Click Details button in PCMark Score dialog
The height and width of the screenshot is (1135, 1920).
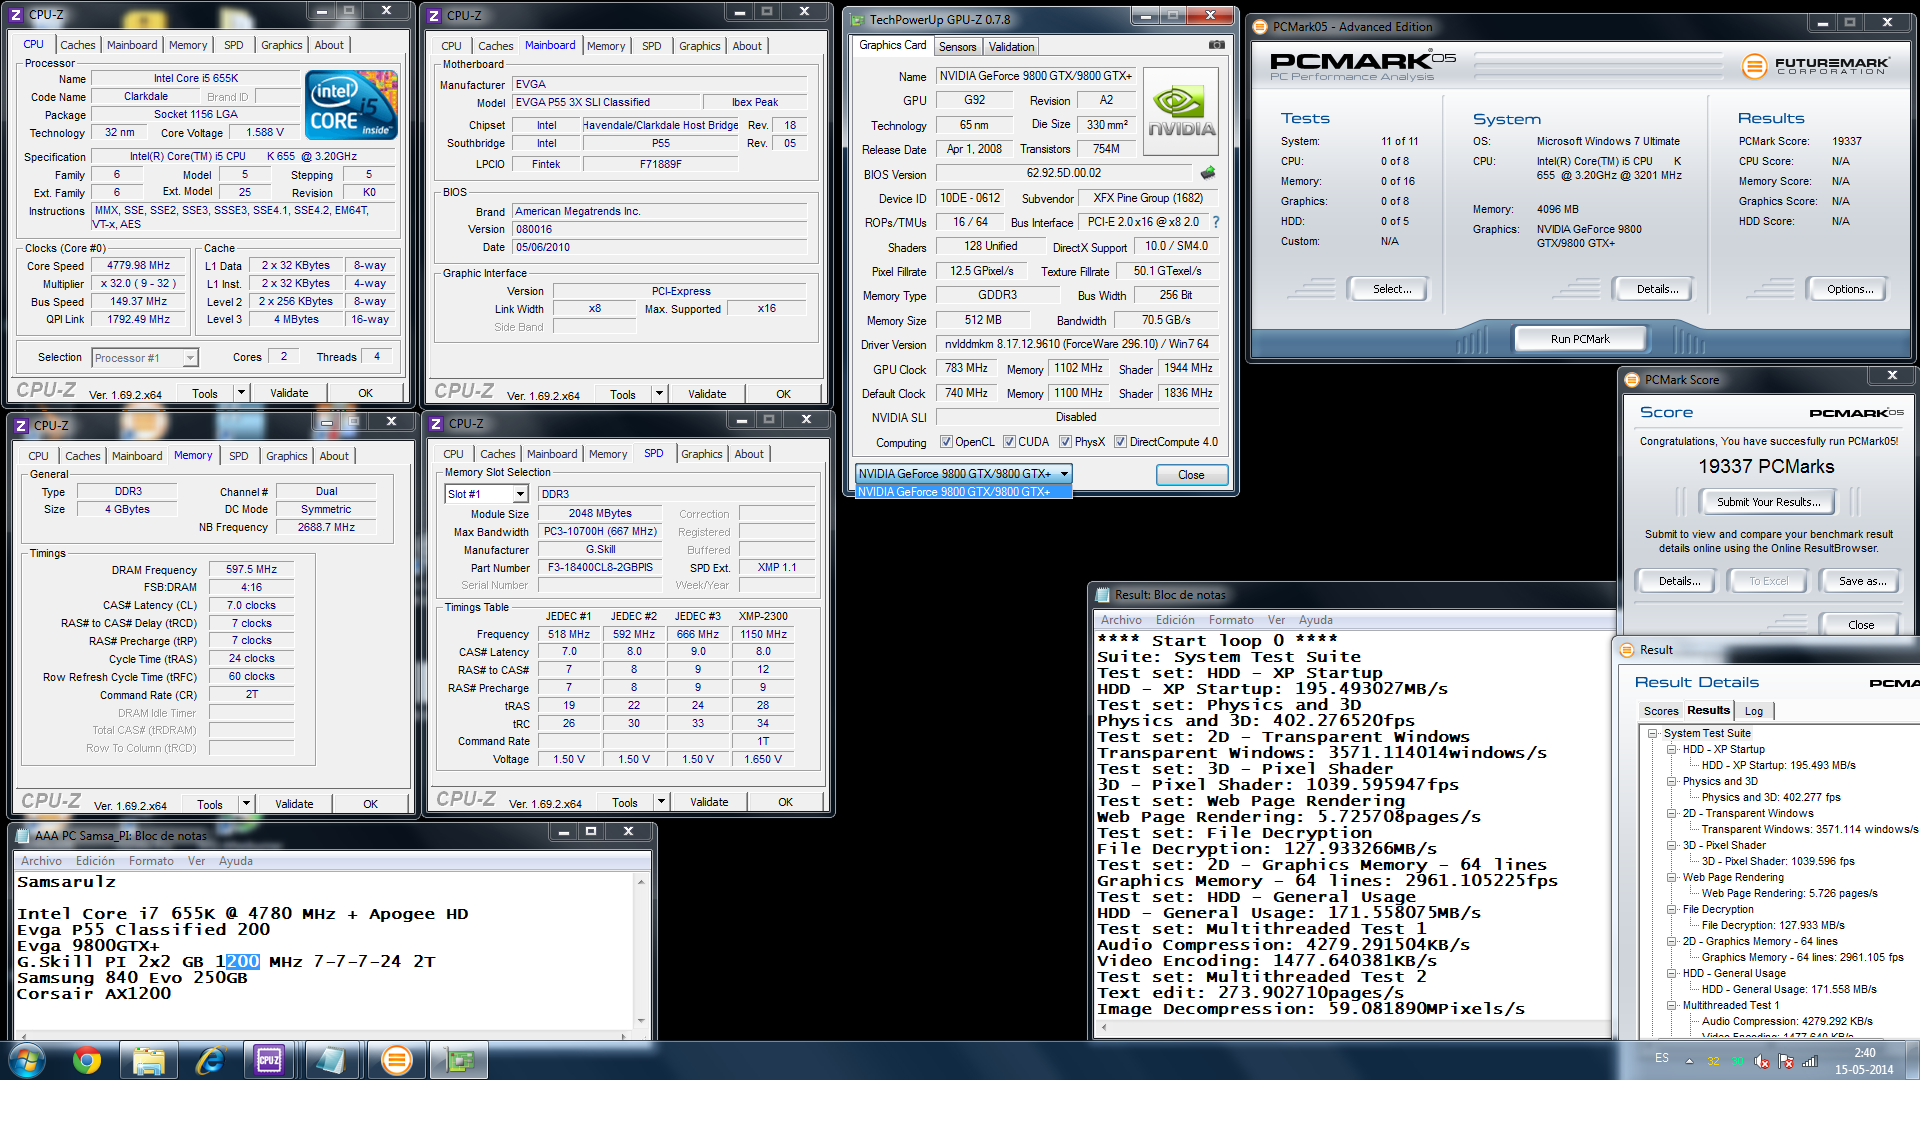(1679, 581)
